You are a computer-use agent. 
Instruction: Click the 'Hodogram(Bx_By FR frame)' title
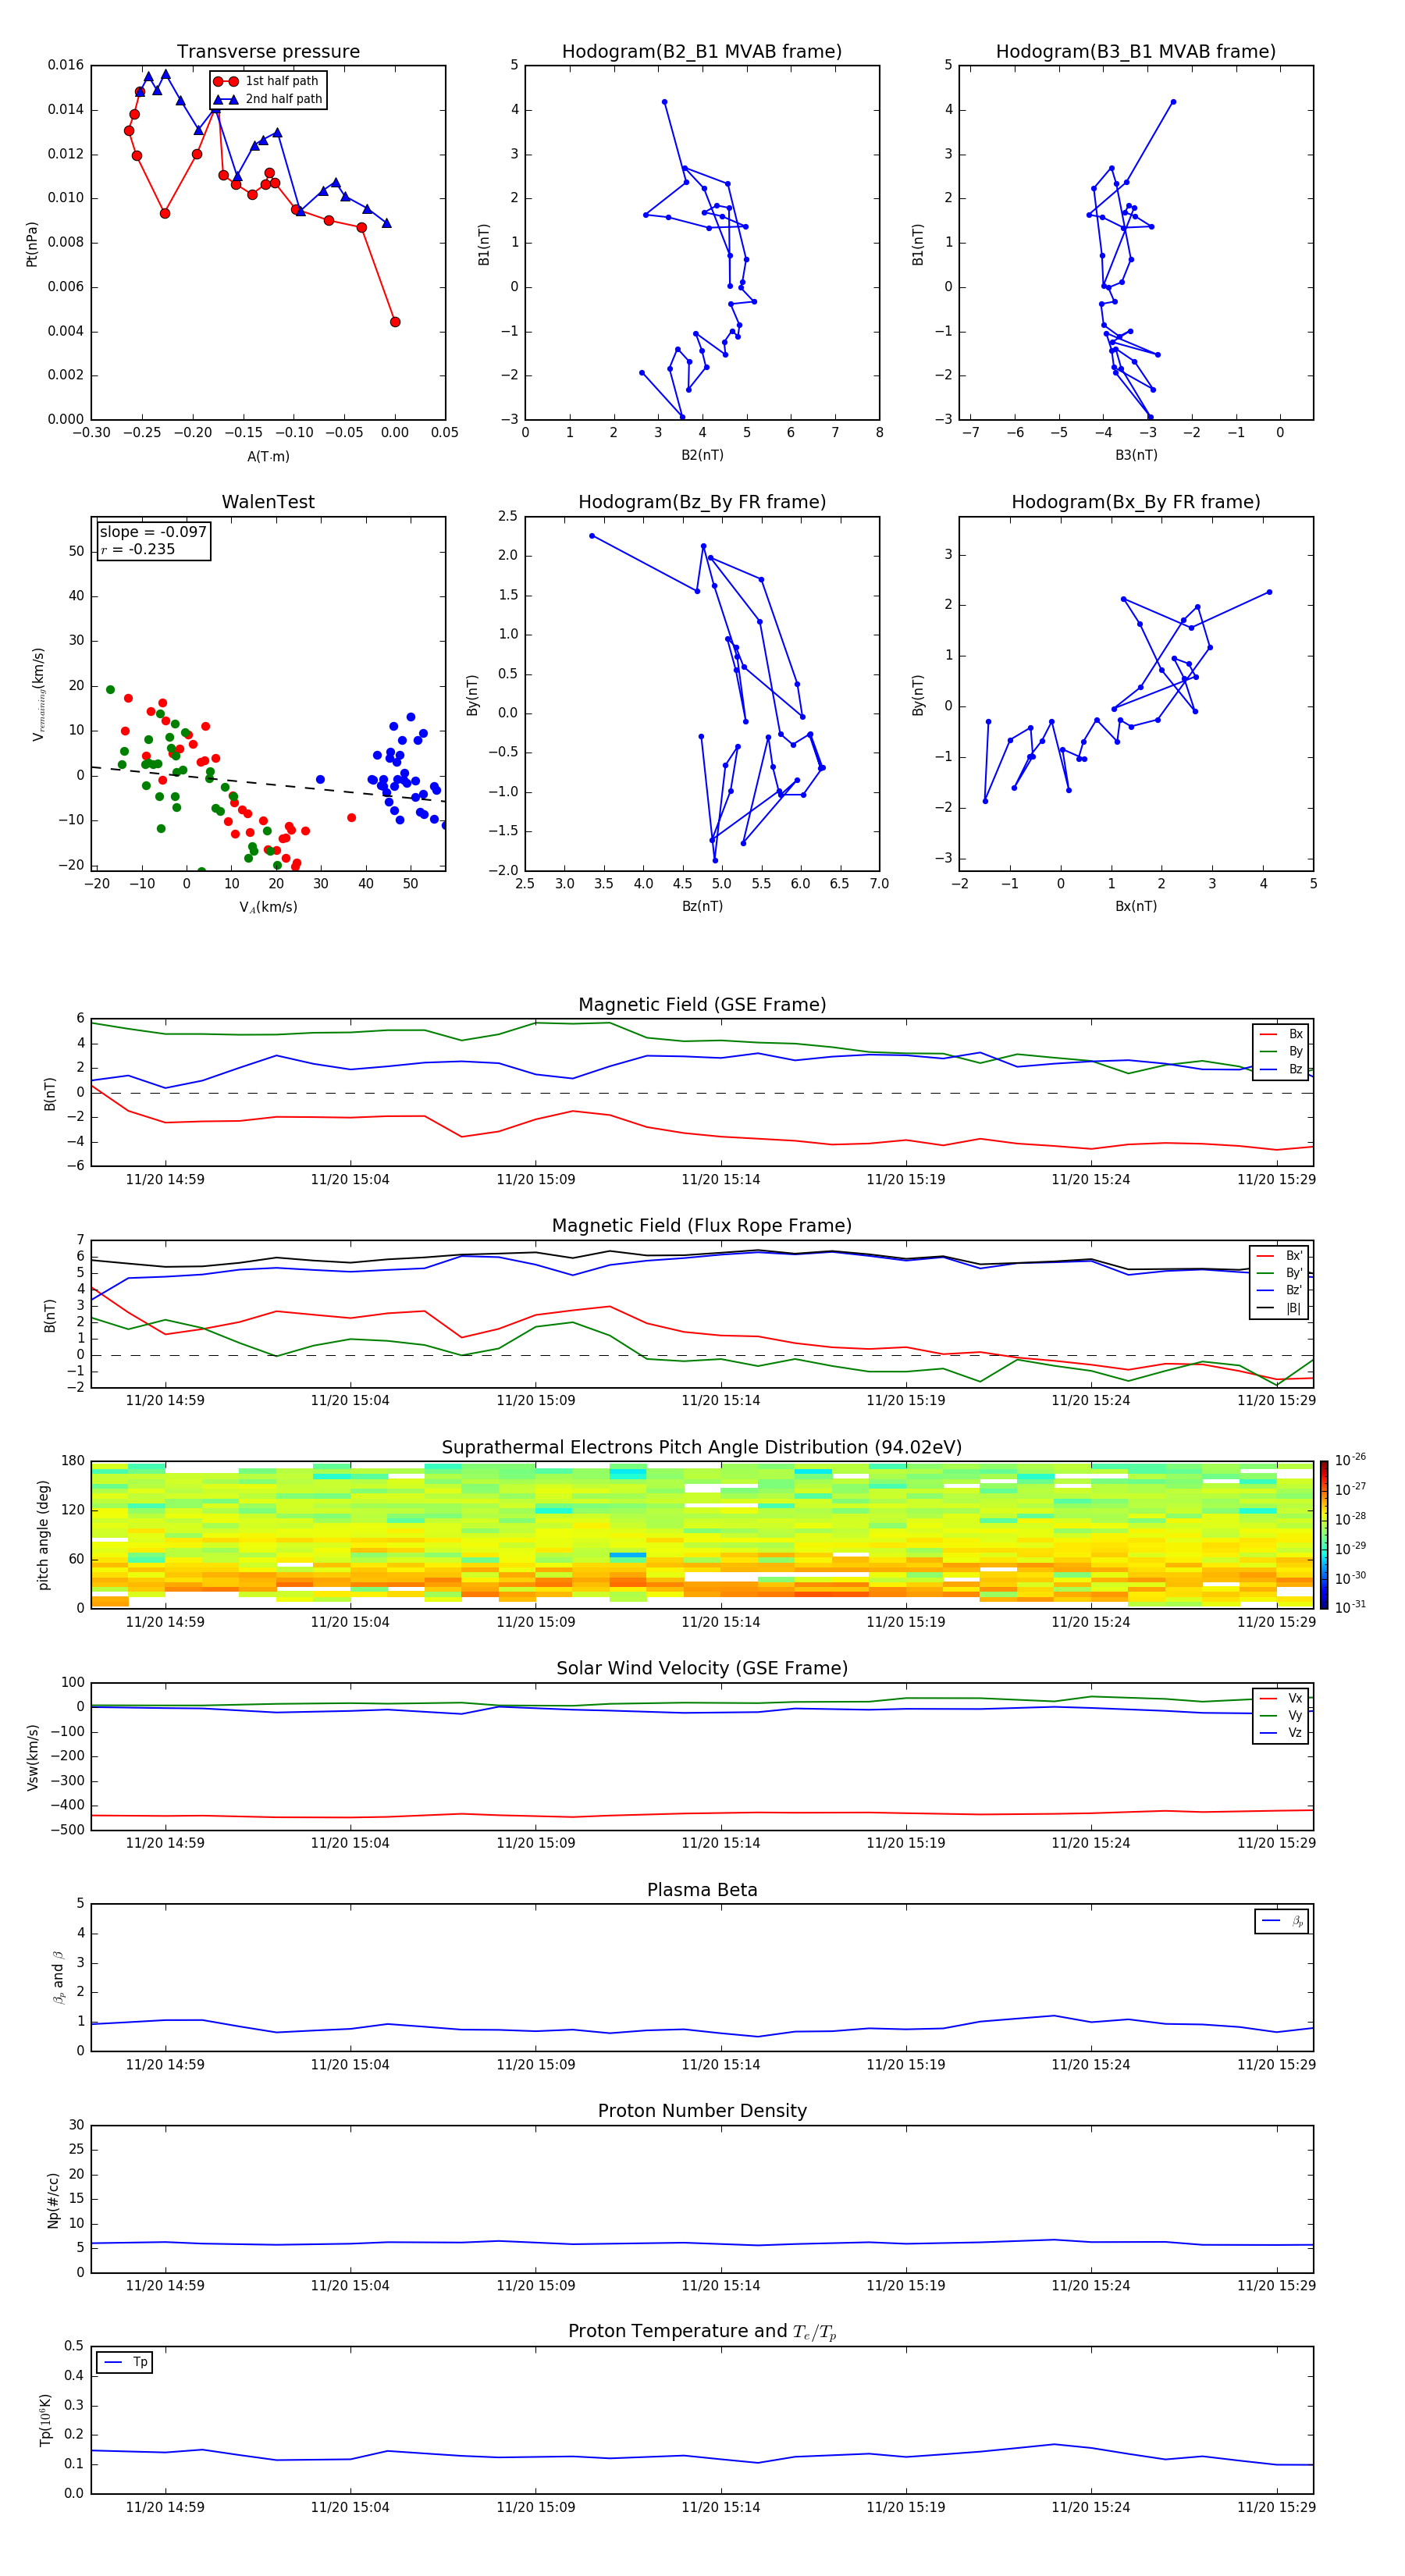point(1136,502)
